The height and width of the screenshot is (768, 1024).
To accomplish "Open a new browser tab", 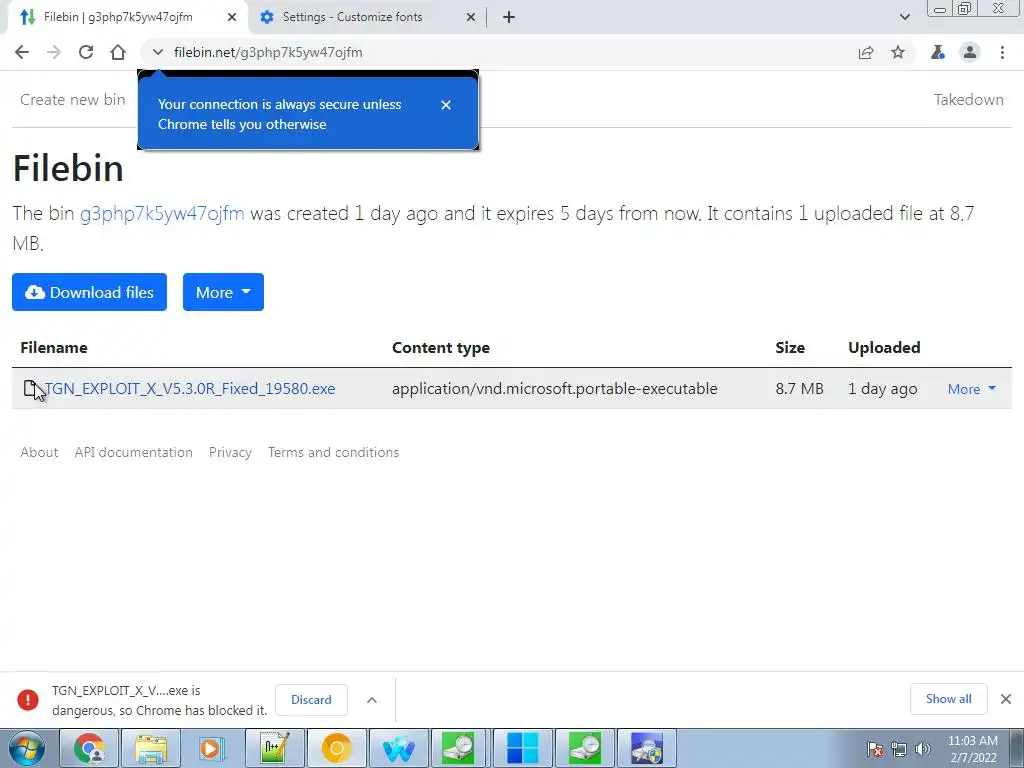I will tap(509, 17).
